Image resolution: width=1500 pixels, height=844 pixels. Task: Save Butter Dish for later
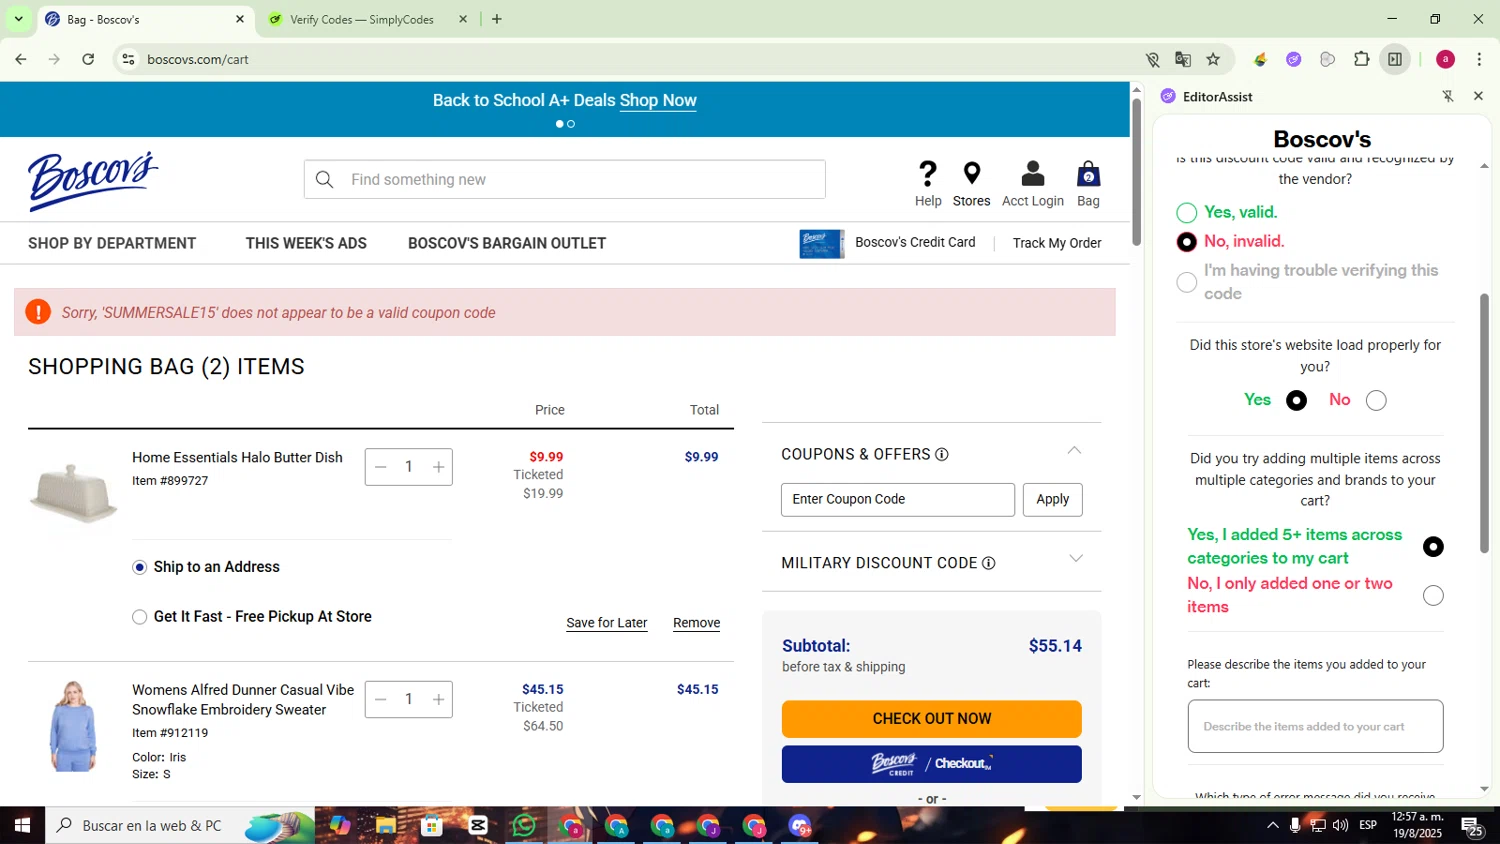tap(606, 623)
